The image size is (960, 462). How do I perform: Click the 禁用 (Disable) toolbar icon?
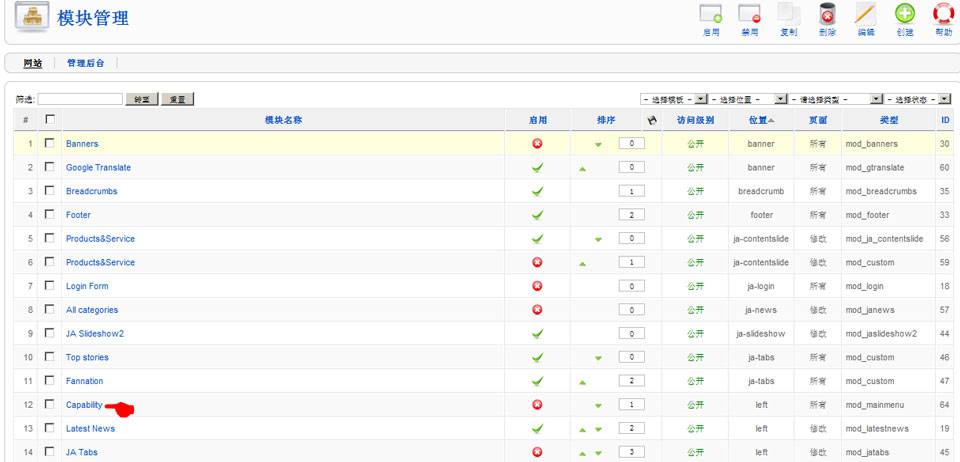pos(749,13)
